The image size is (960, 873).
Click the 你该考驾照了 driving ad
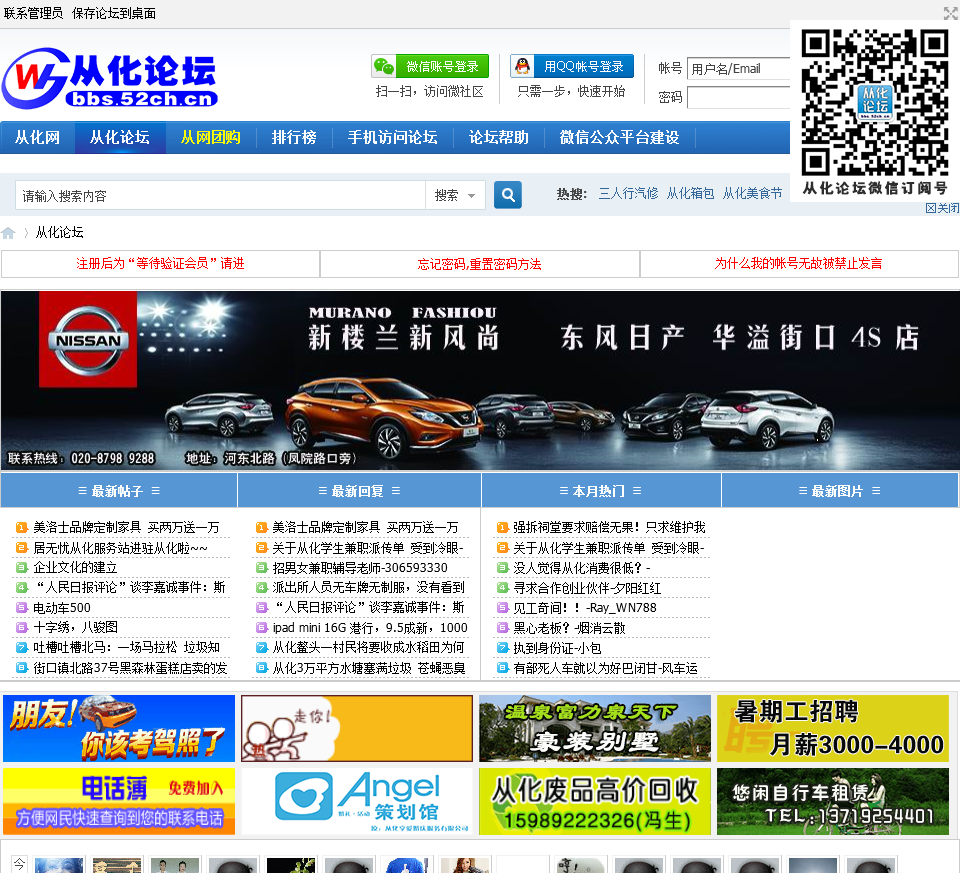pos(119,729)
